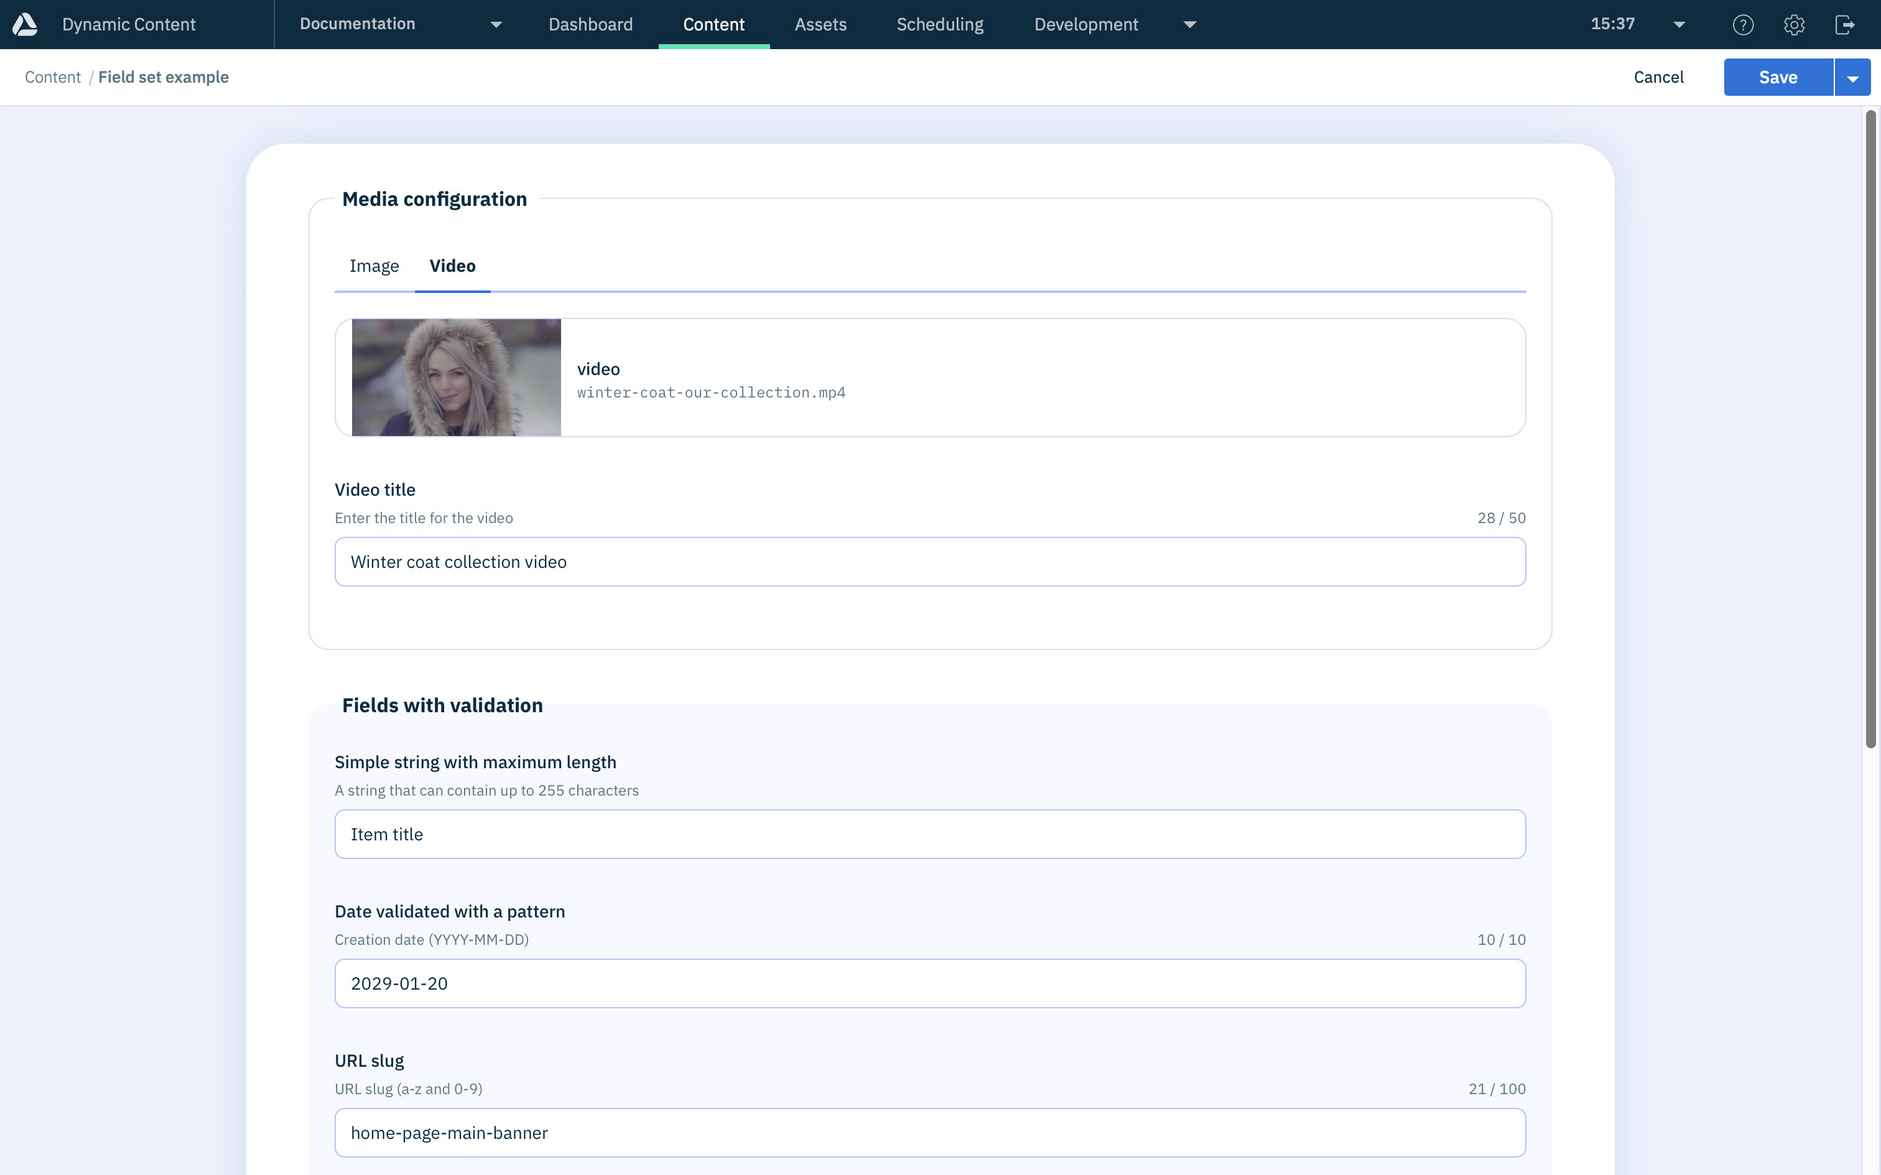Open the Development menu dropdown arrow

tap(1190, 25)
